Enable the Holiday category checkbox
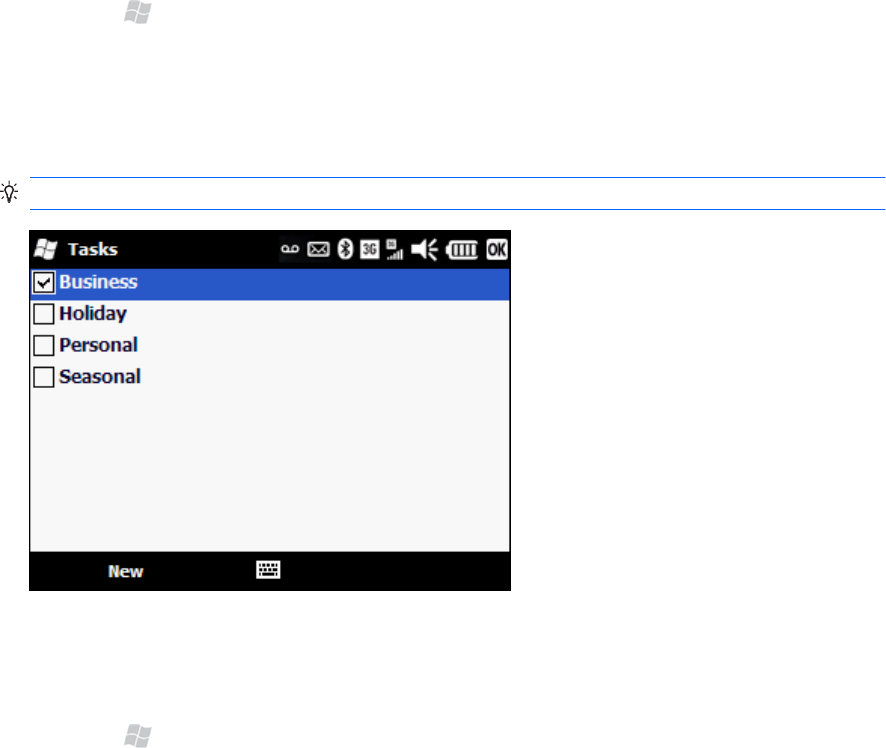Viewport: 886px width, 748px height. 44,314
